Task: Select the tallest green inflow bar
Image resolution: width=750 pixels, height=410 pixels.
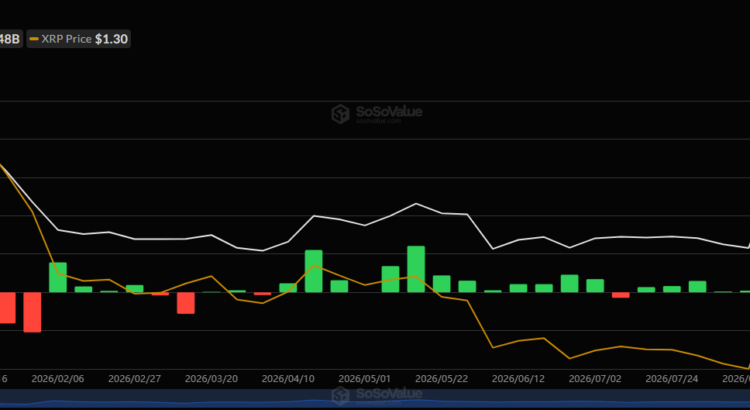Action: coord(416,269)
